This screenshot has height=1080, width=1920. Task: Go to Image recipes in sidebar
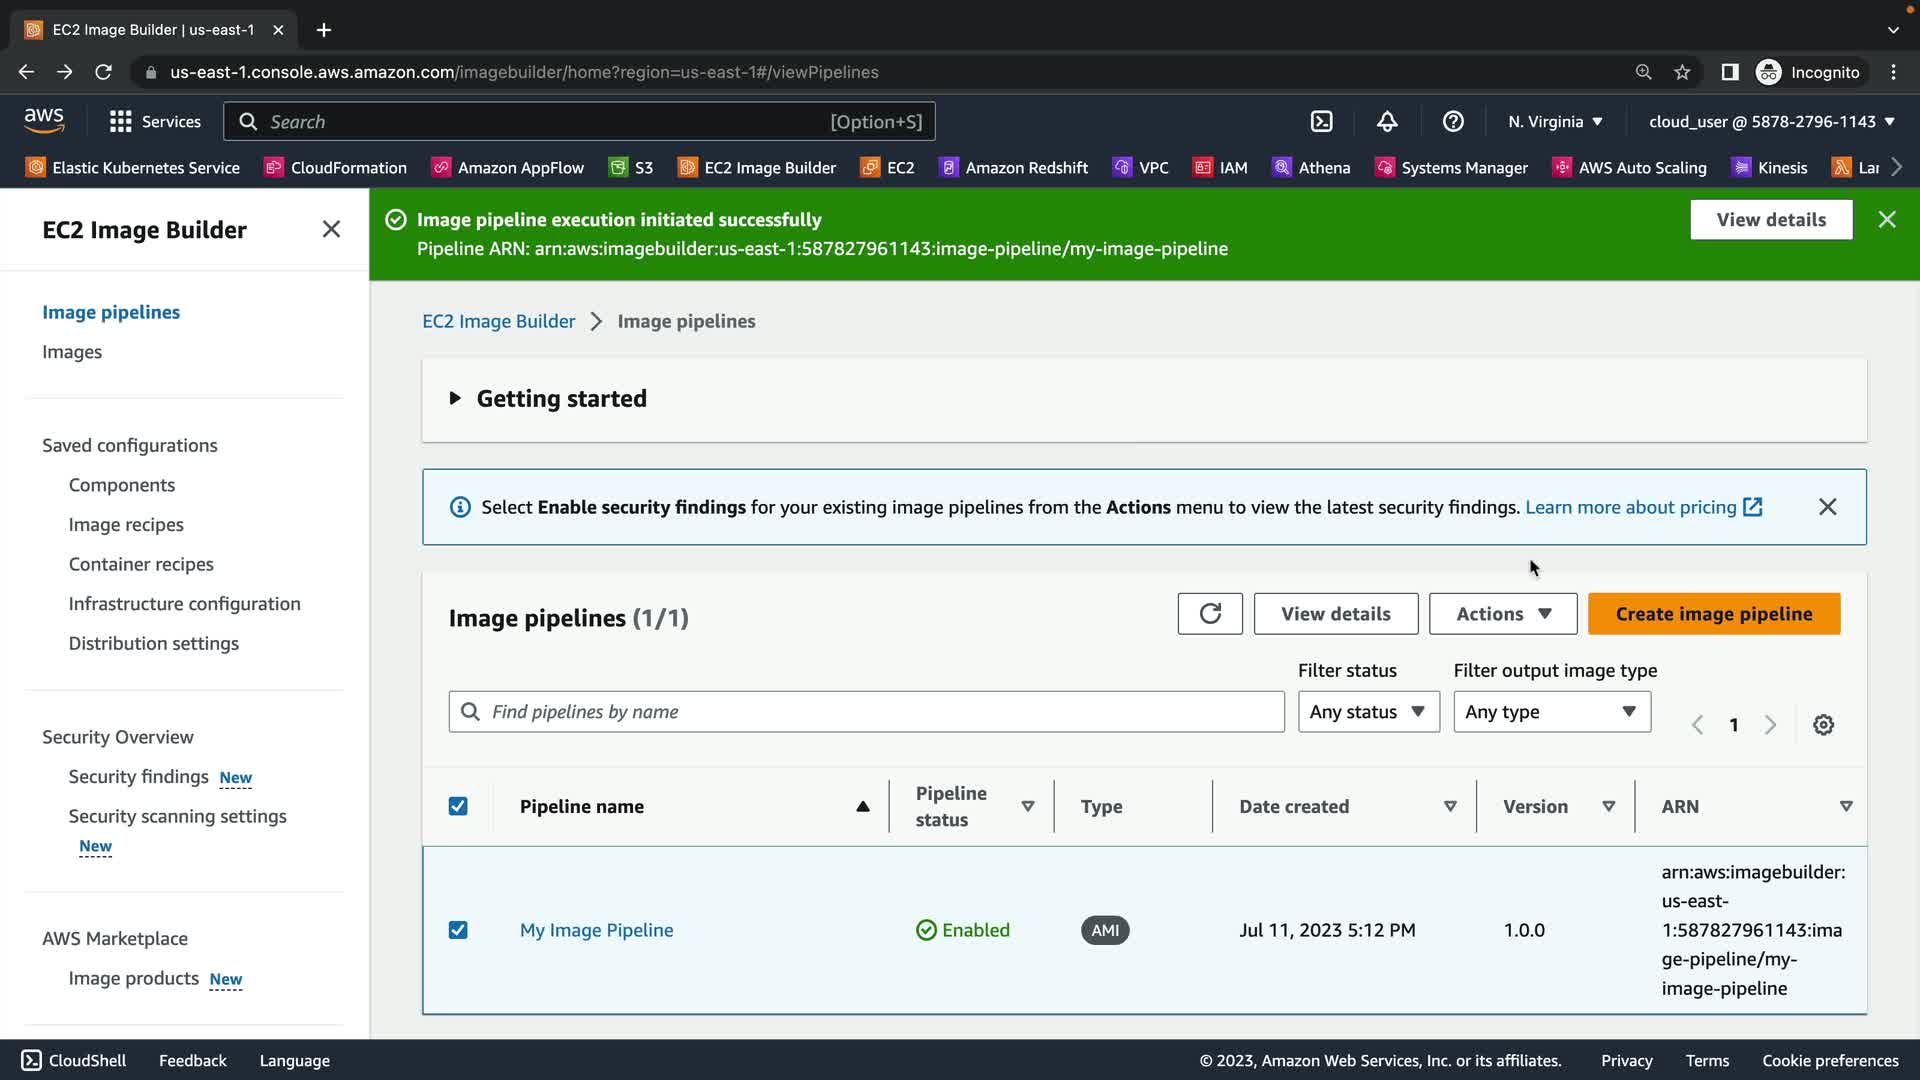(x=126, y=525)
